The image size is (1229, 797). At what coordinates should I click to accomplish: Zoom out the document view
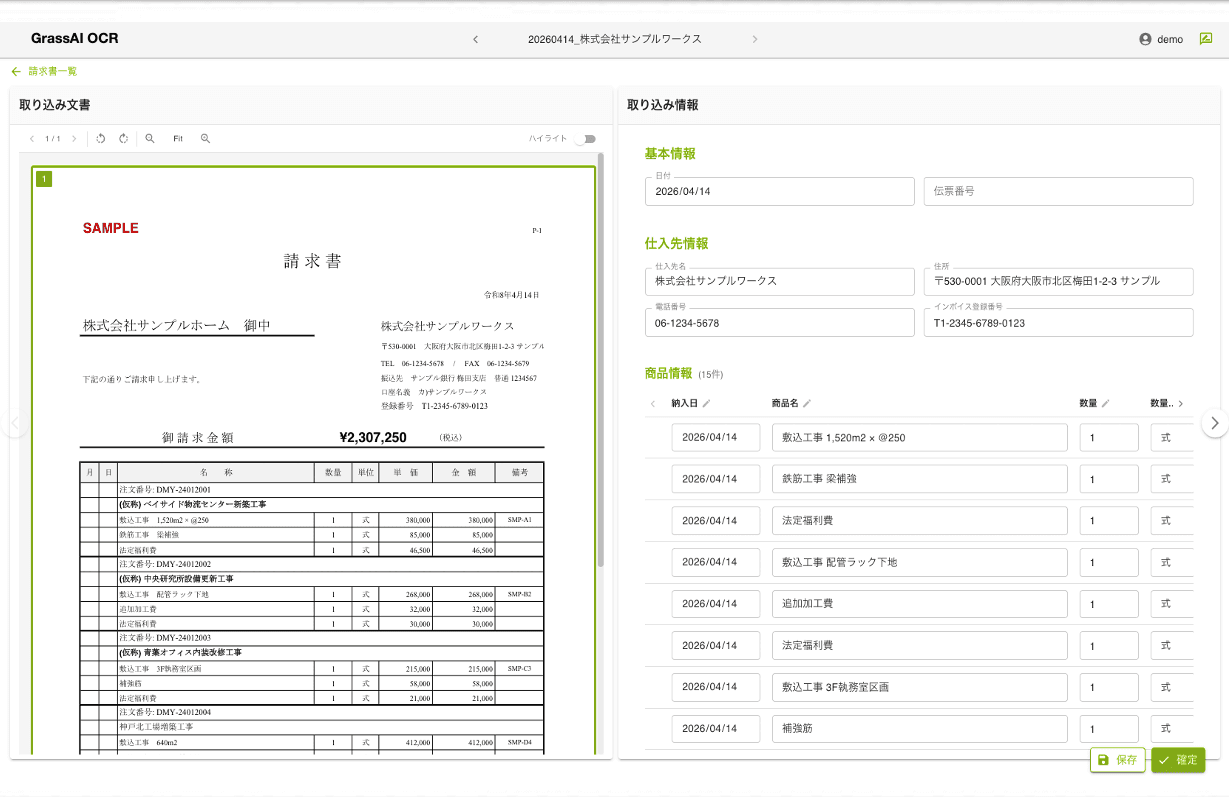pos(150,139)
